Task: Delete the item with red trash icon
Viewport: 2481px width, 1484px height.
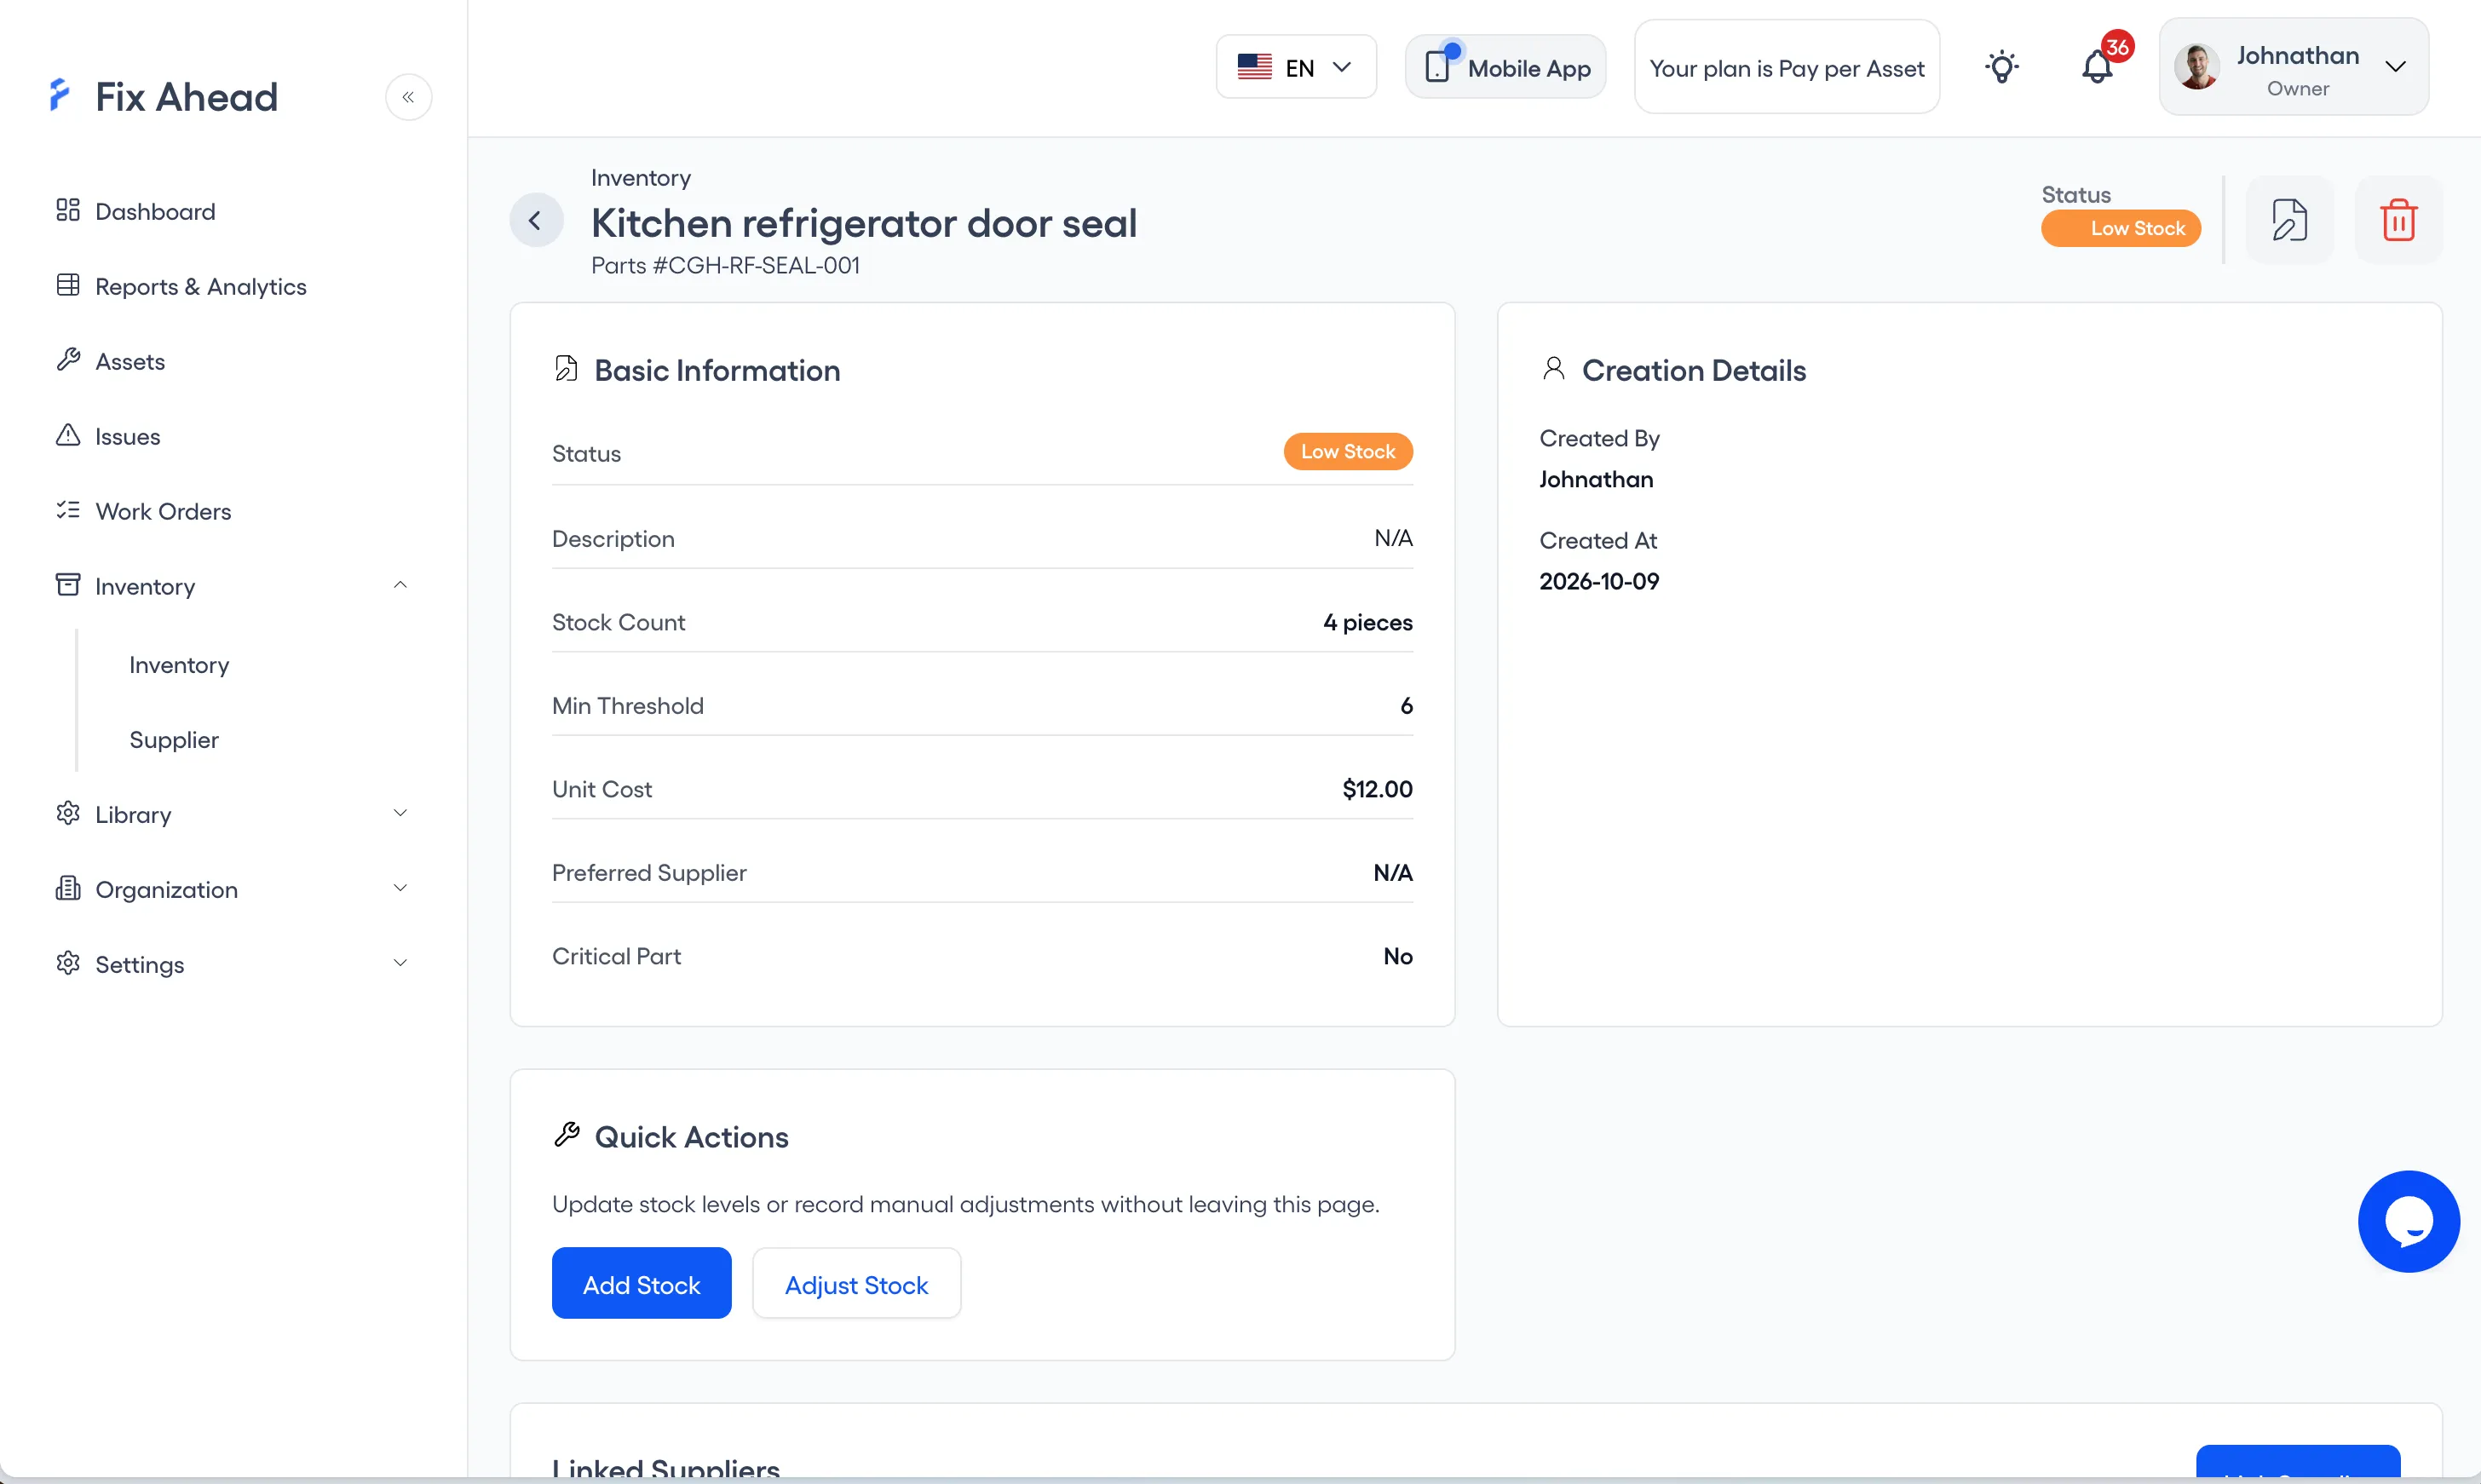Action: click(2399, 220)
